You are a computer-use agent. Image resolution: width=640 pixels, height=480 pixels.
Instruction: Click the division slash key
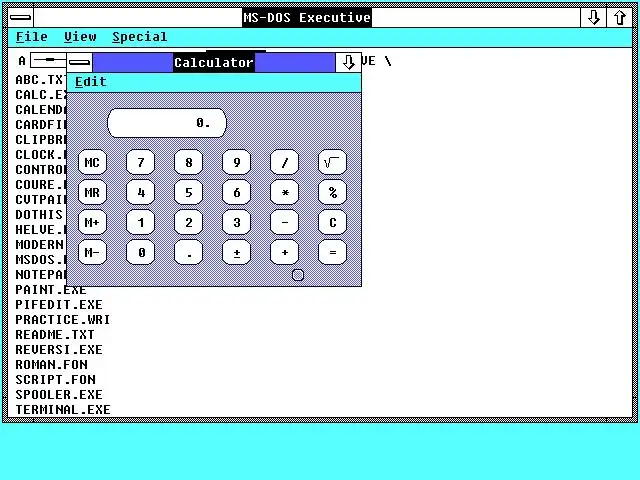pyautogui.click(x=284, y=162)
